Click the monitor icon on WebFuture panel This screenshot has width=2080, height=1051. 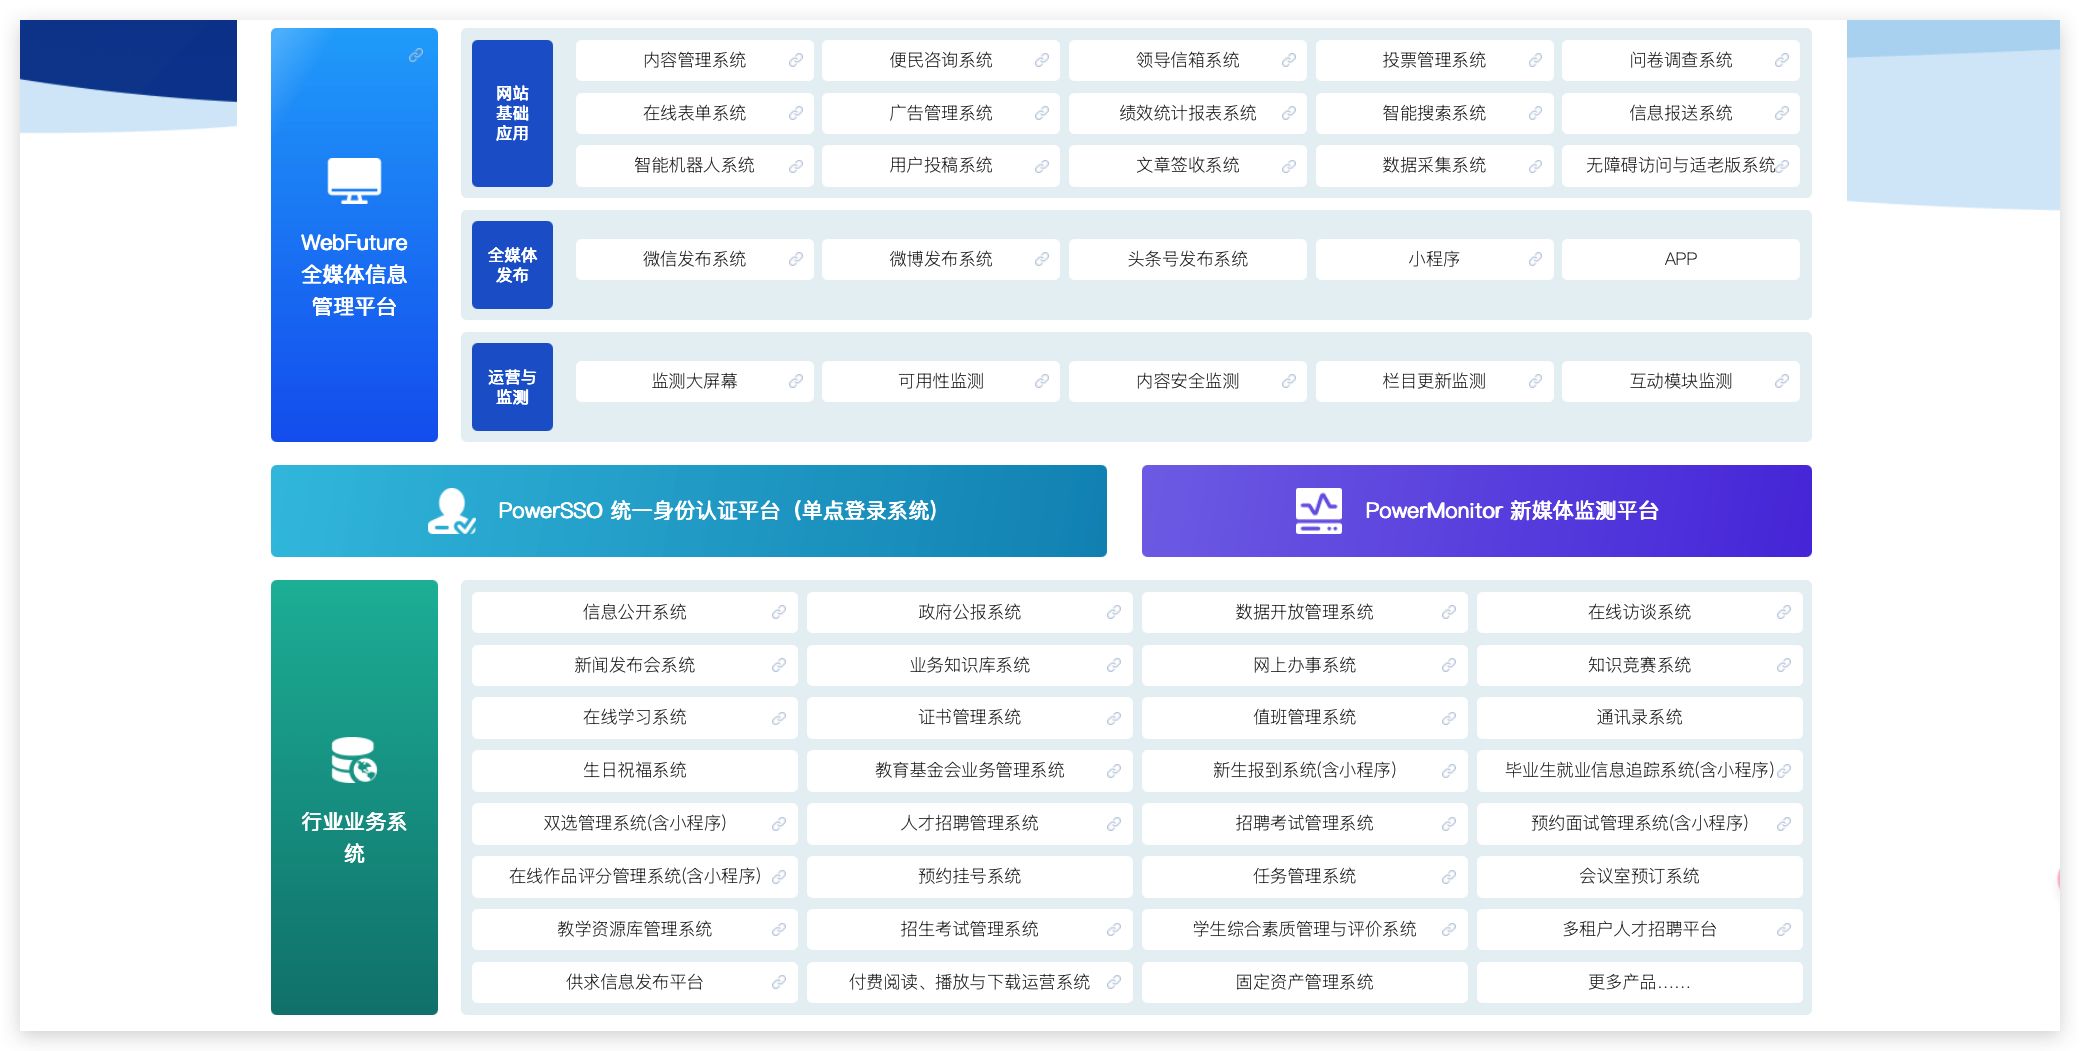click(x=354, y=181)
